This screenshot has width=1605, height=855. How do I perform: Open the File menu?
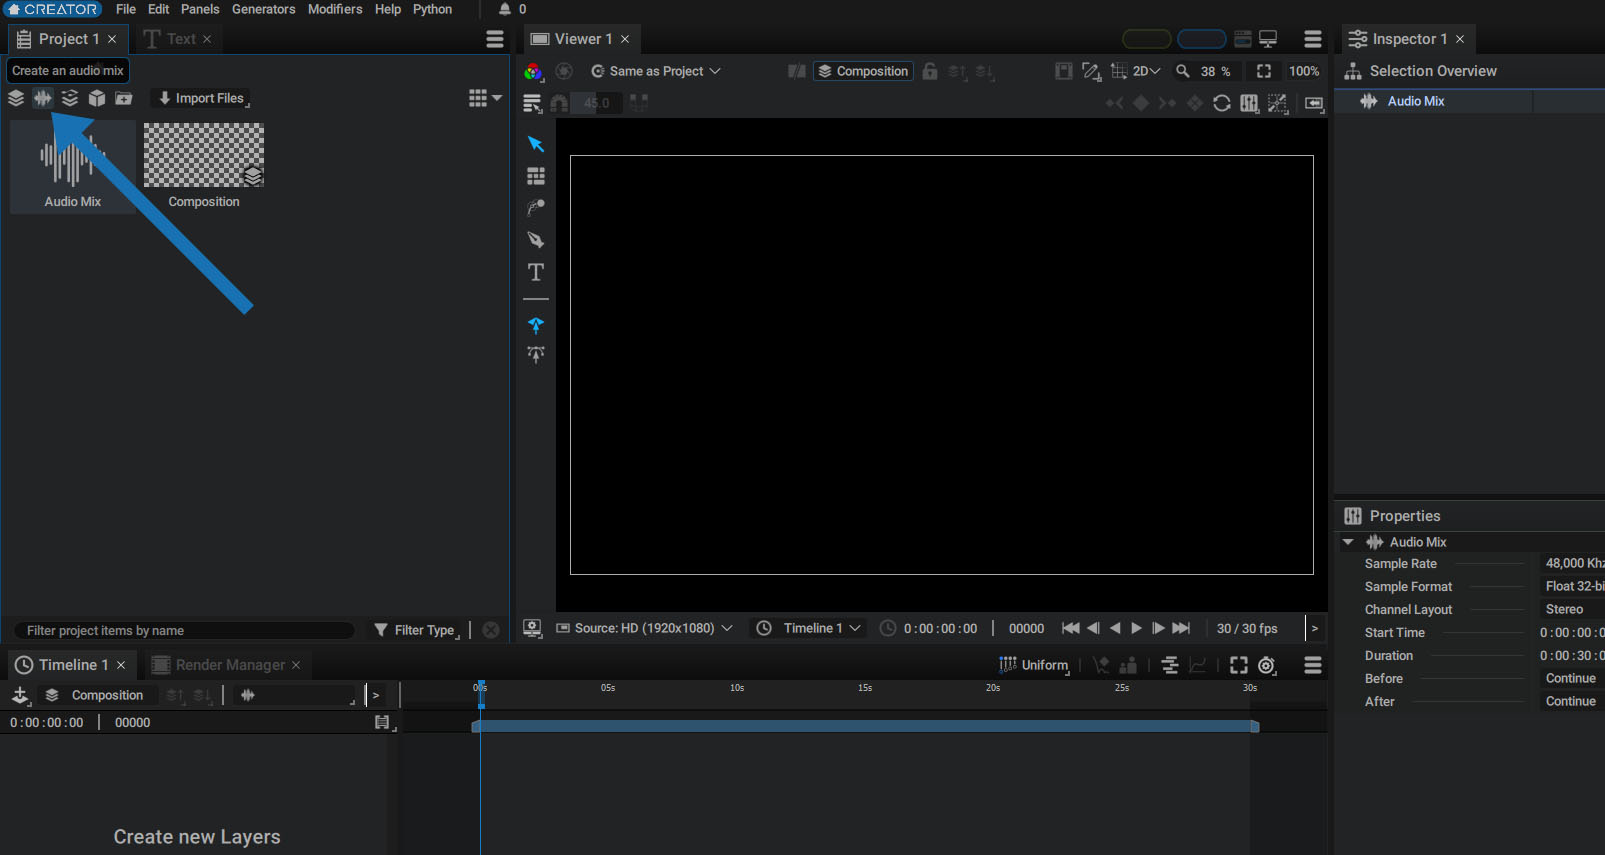coord(126,9)
